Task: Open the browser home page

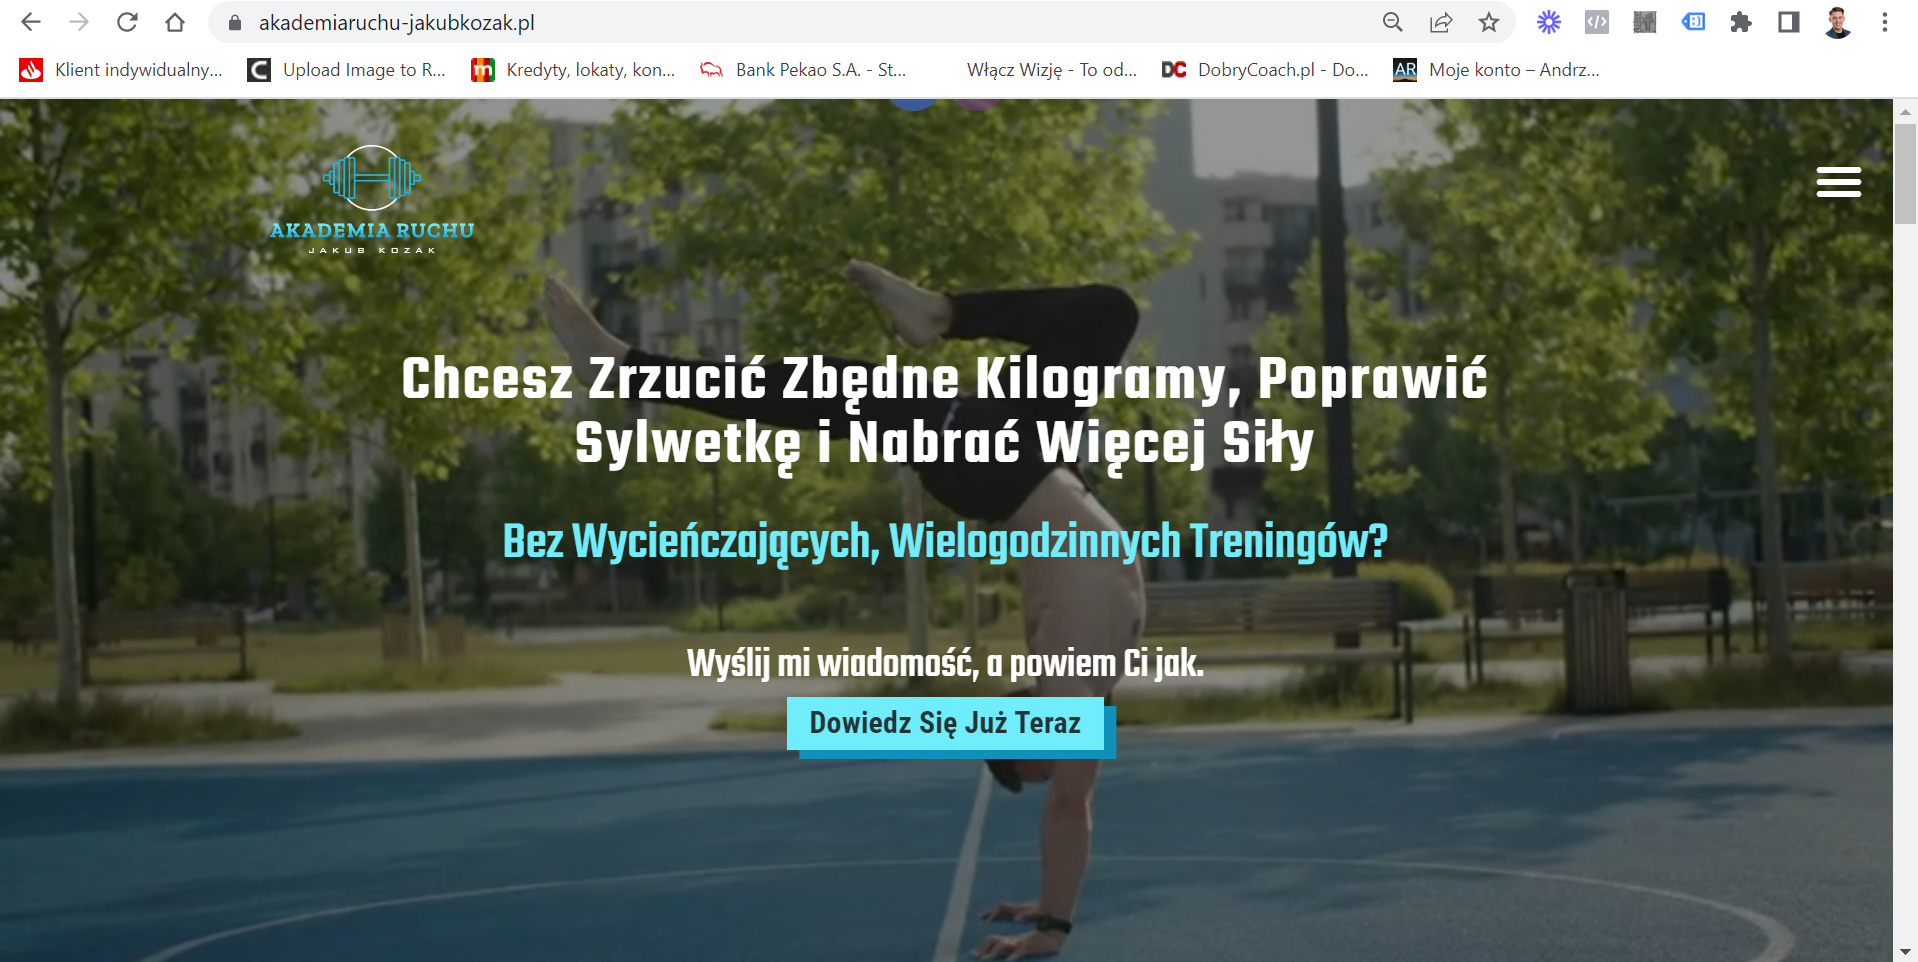Action: coord(175,22)
